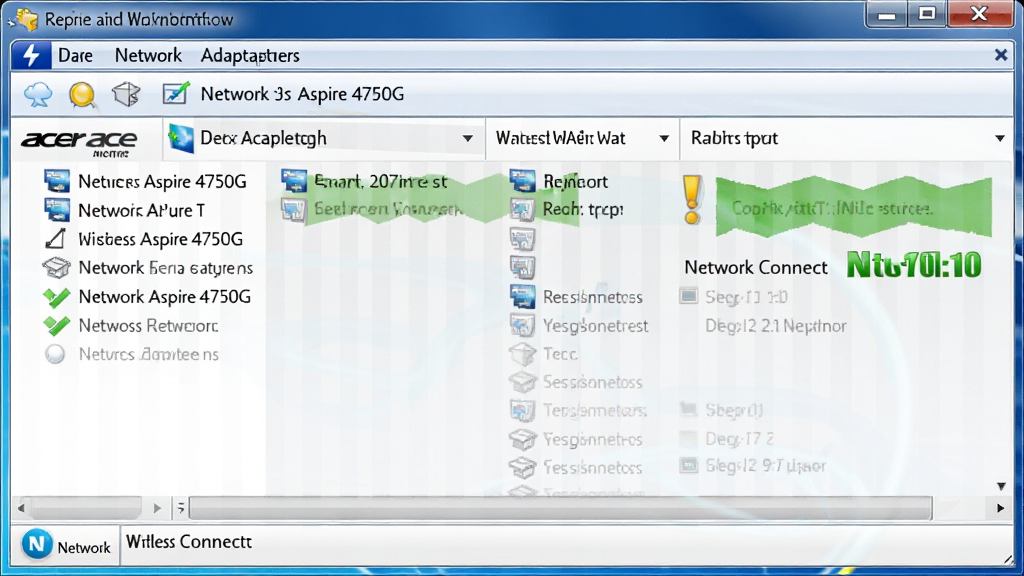Viewport: 1024px width, 576px height.
Task: Toggle the Network Aspire 4750G green checkmark
Action: pos(57,297)
